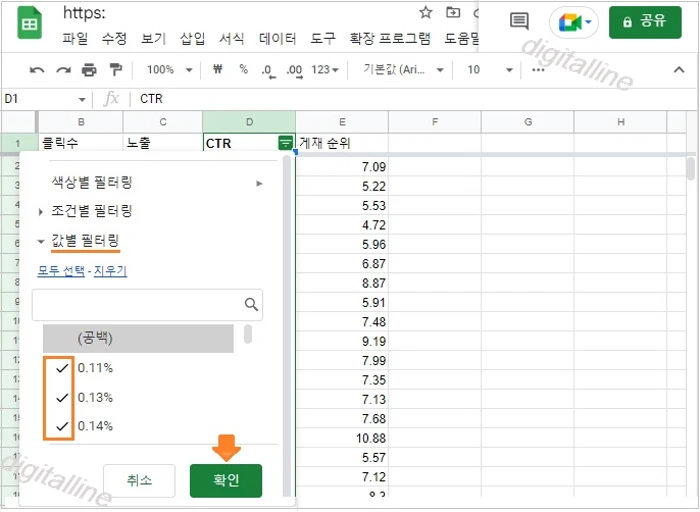Select column E header

[x=342, y=122]
